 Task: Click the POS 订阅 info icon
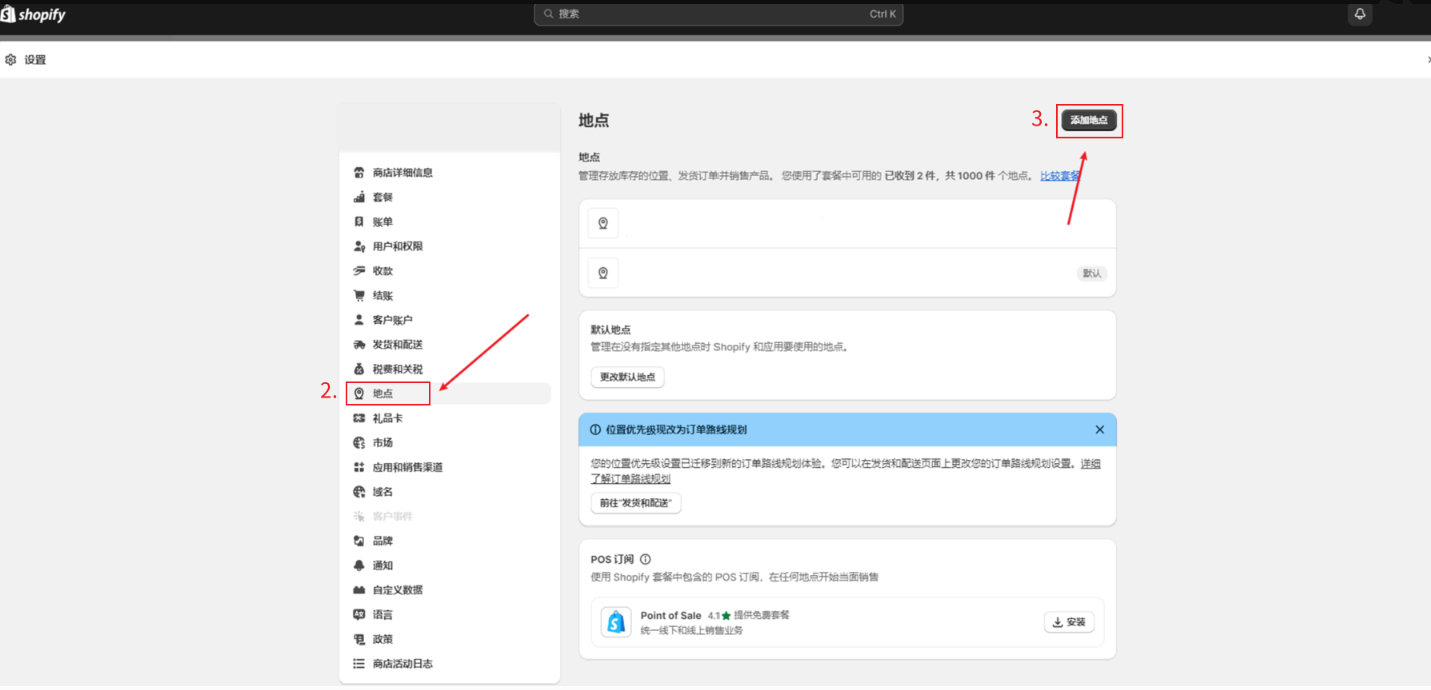(x=645, y=560)
